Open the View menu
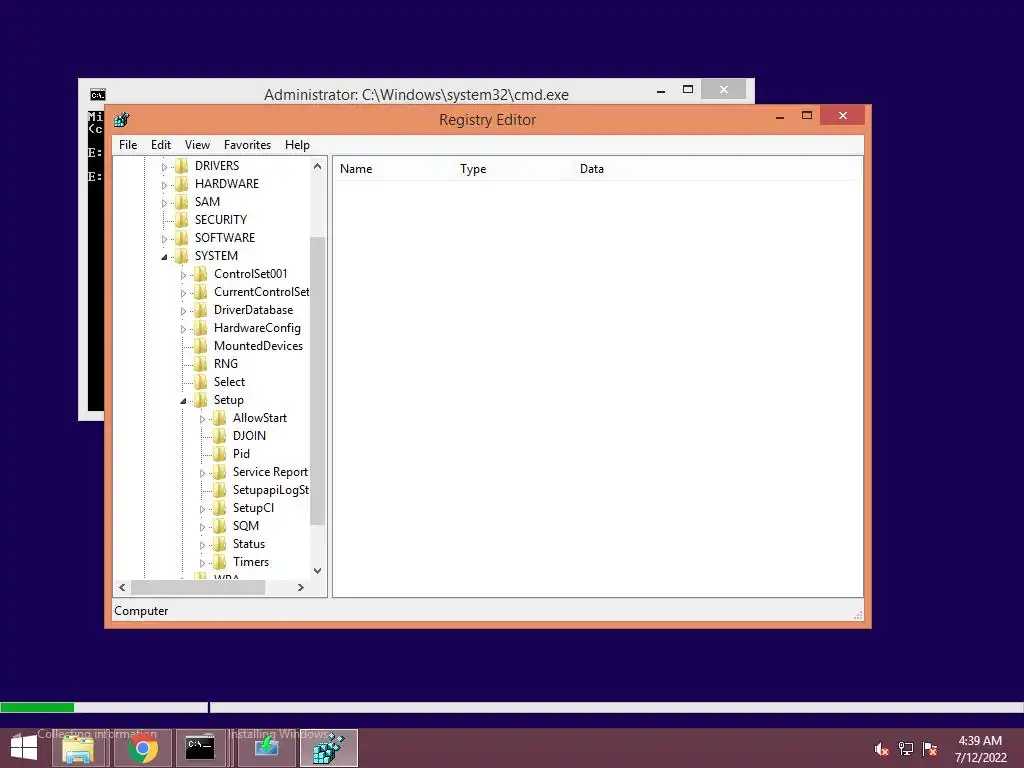 pyautogui.click(x=197, y=145)
